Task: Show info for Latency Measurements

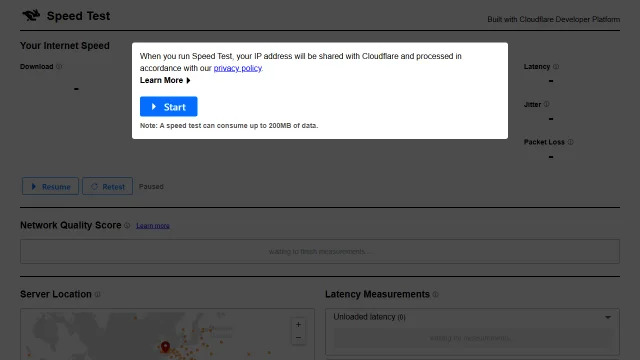Action: (436, 294)
